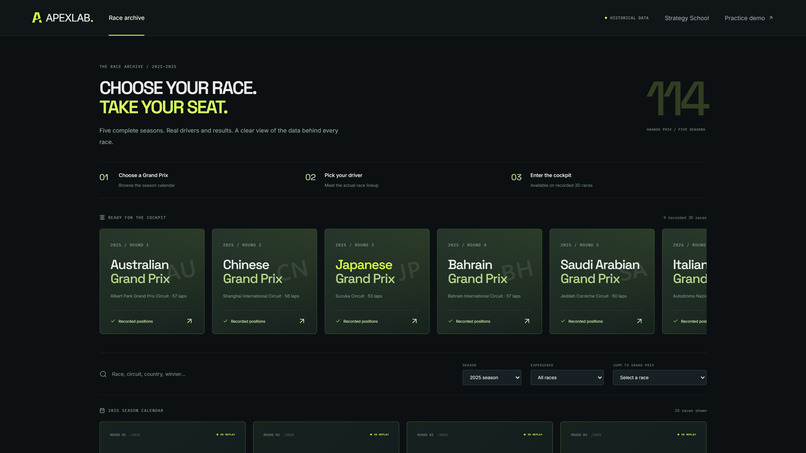Open the 2025 season dropdown
Viewport: 806px width, 453px height.
pos(491,377)
